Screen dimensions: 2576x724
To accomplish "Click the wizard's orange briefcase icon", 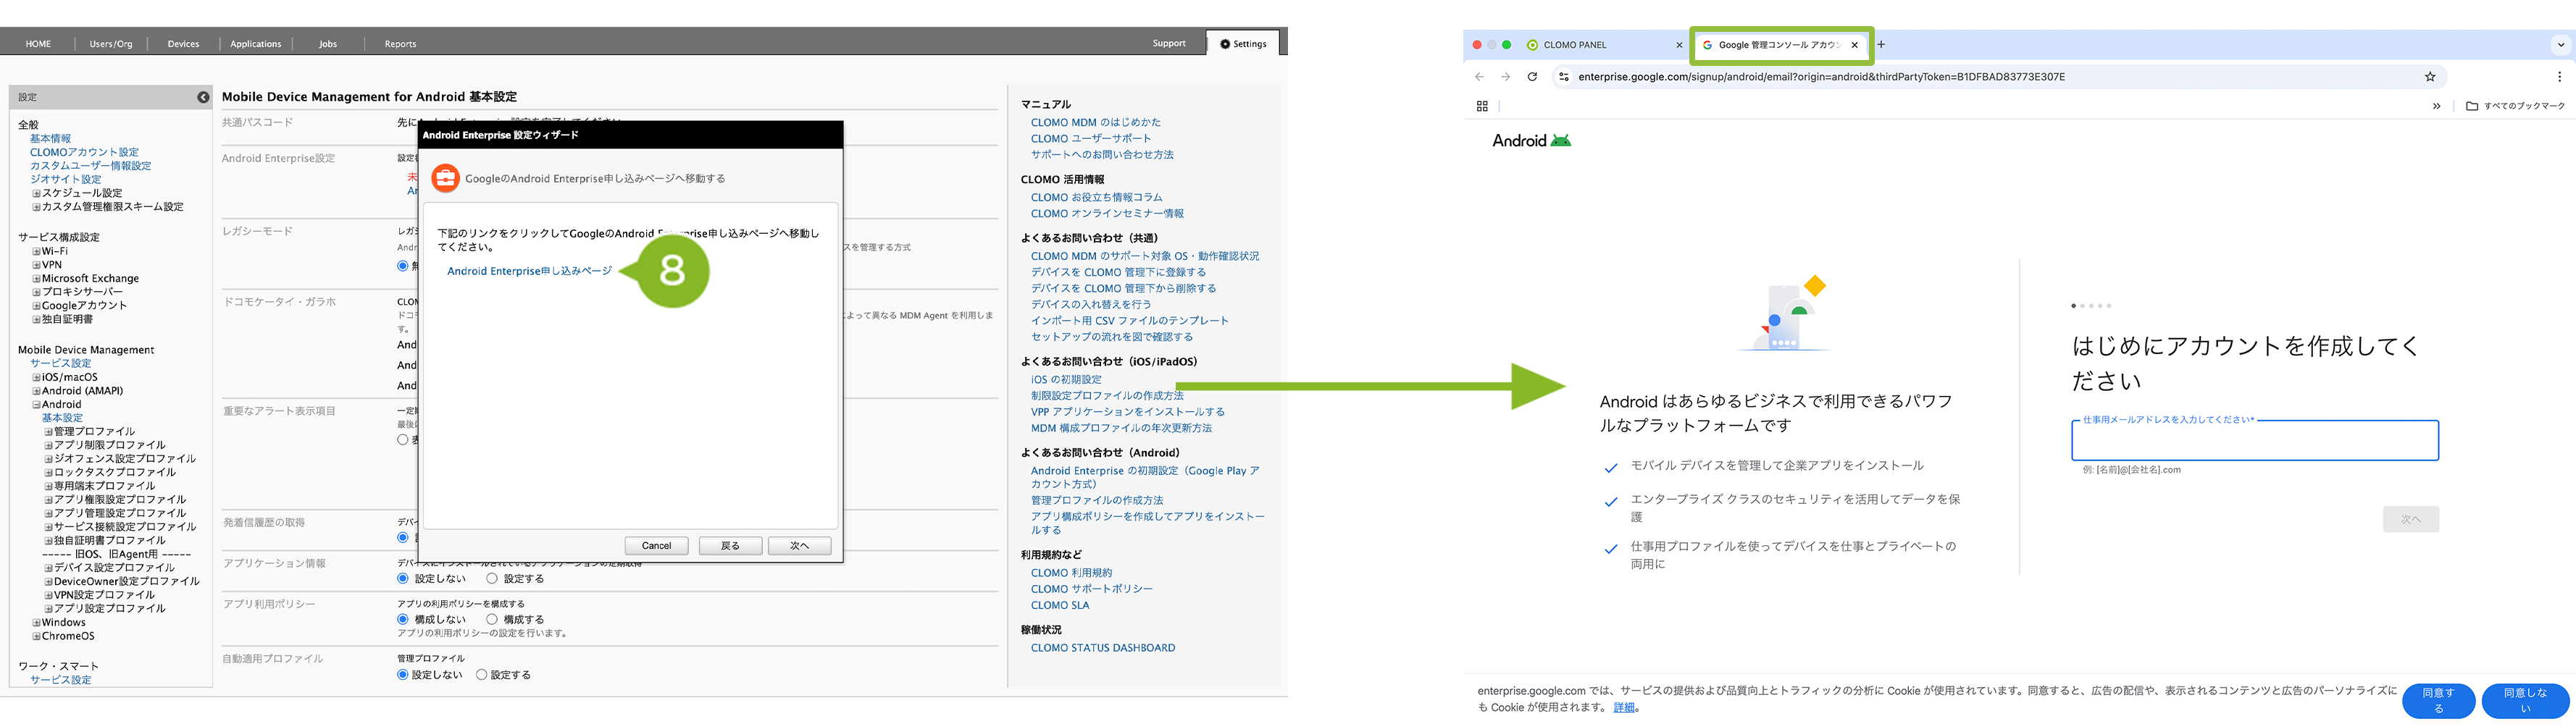I will (445, 178).
